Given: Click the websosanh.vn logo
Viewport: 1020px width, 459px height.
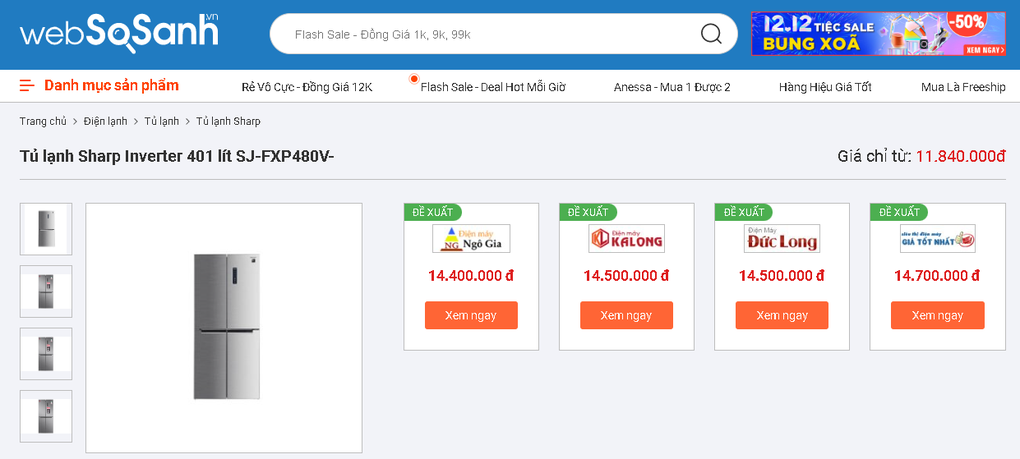Looking at the screenshot, I should [x=119, y=33].
